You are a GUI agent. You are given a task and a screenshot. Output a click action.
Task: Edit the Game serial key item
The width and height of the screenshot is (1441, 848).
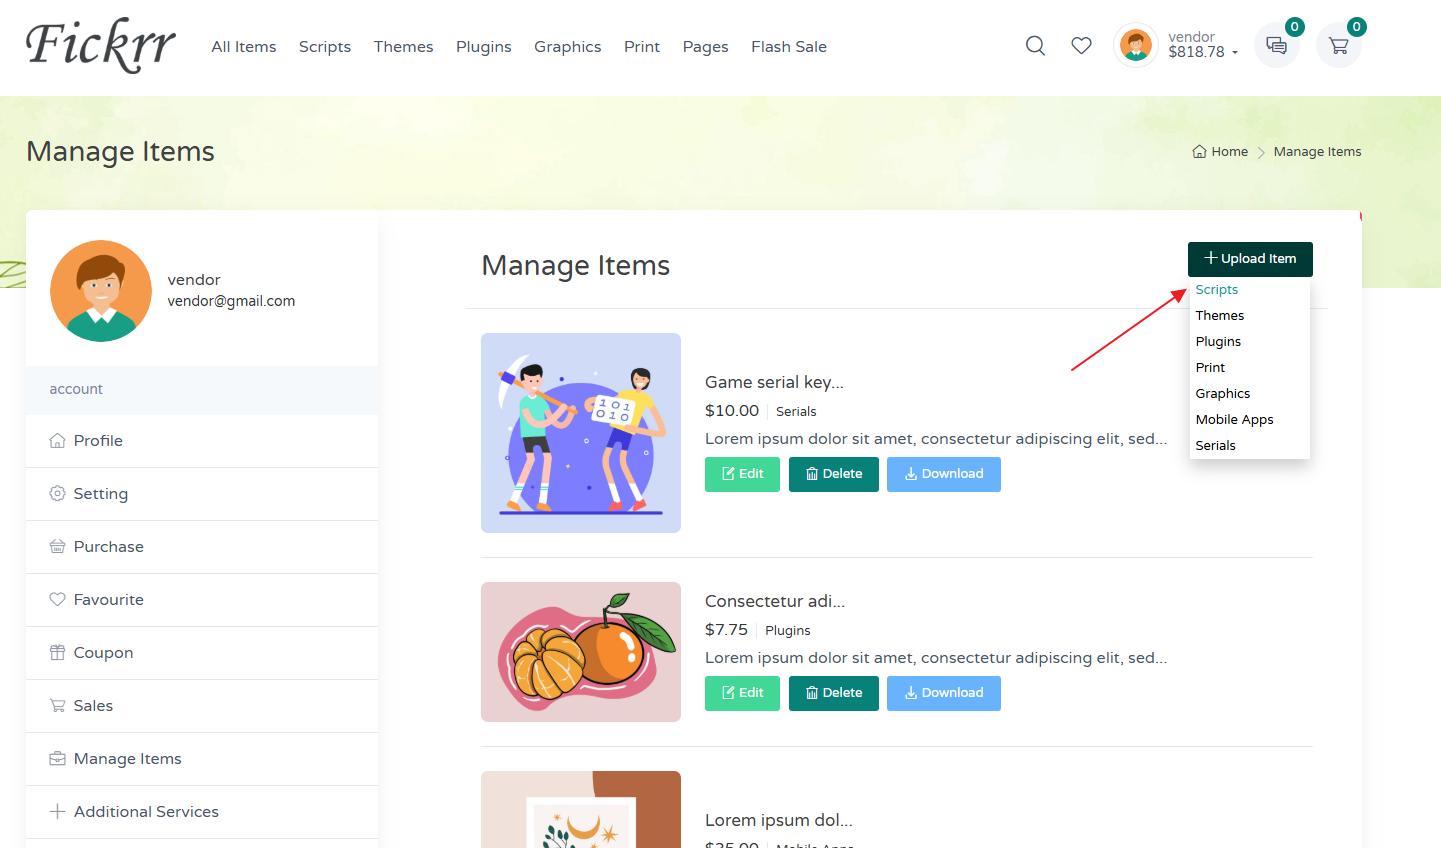point(742,474)
